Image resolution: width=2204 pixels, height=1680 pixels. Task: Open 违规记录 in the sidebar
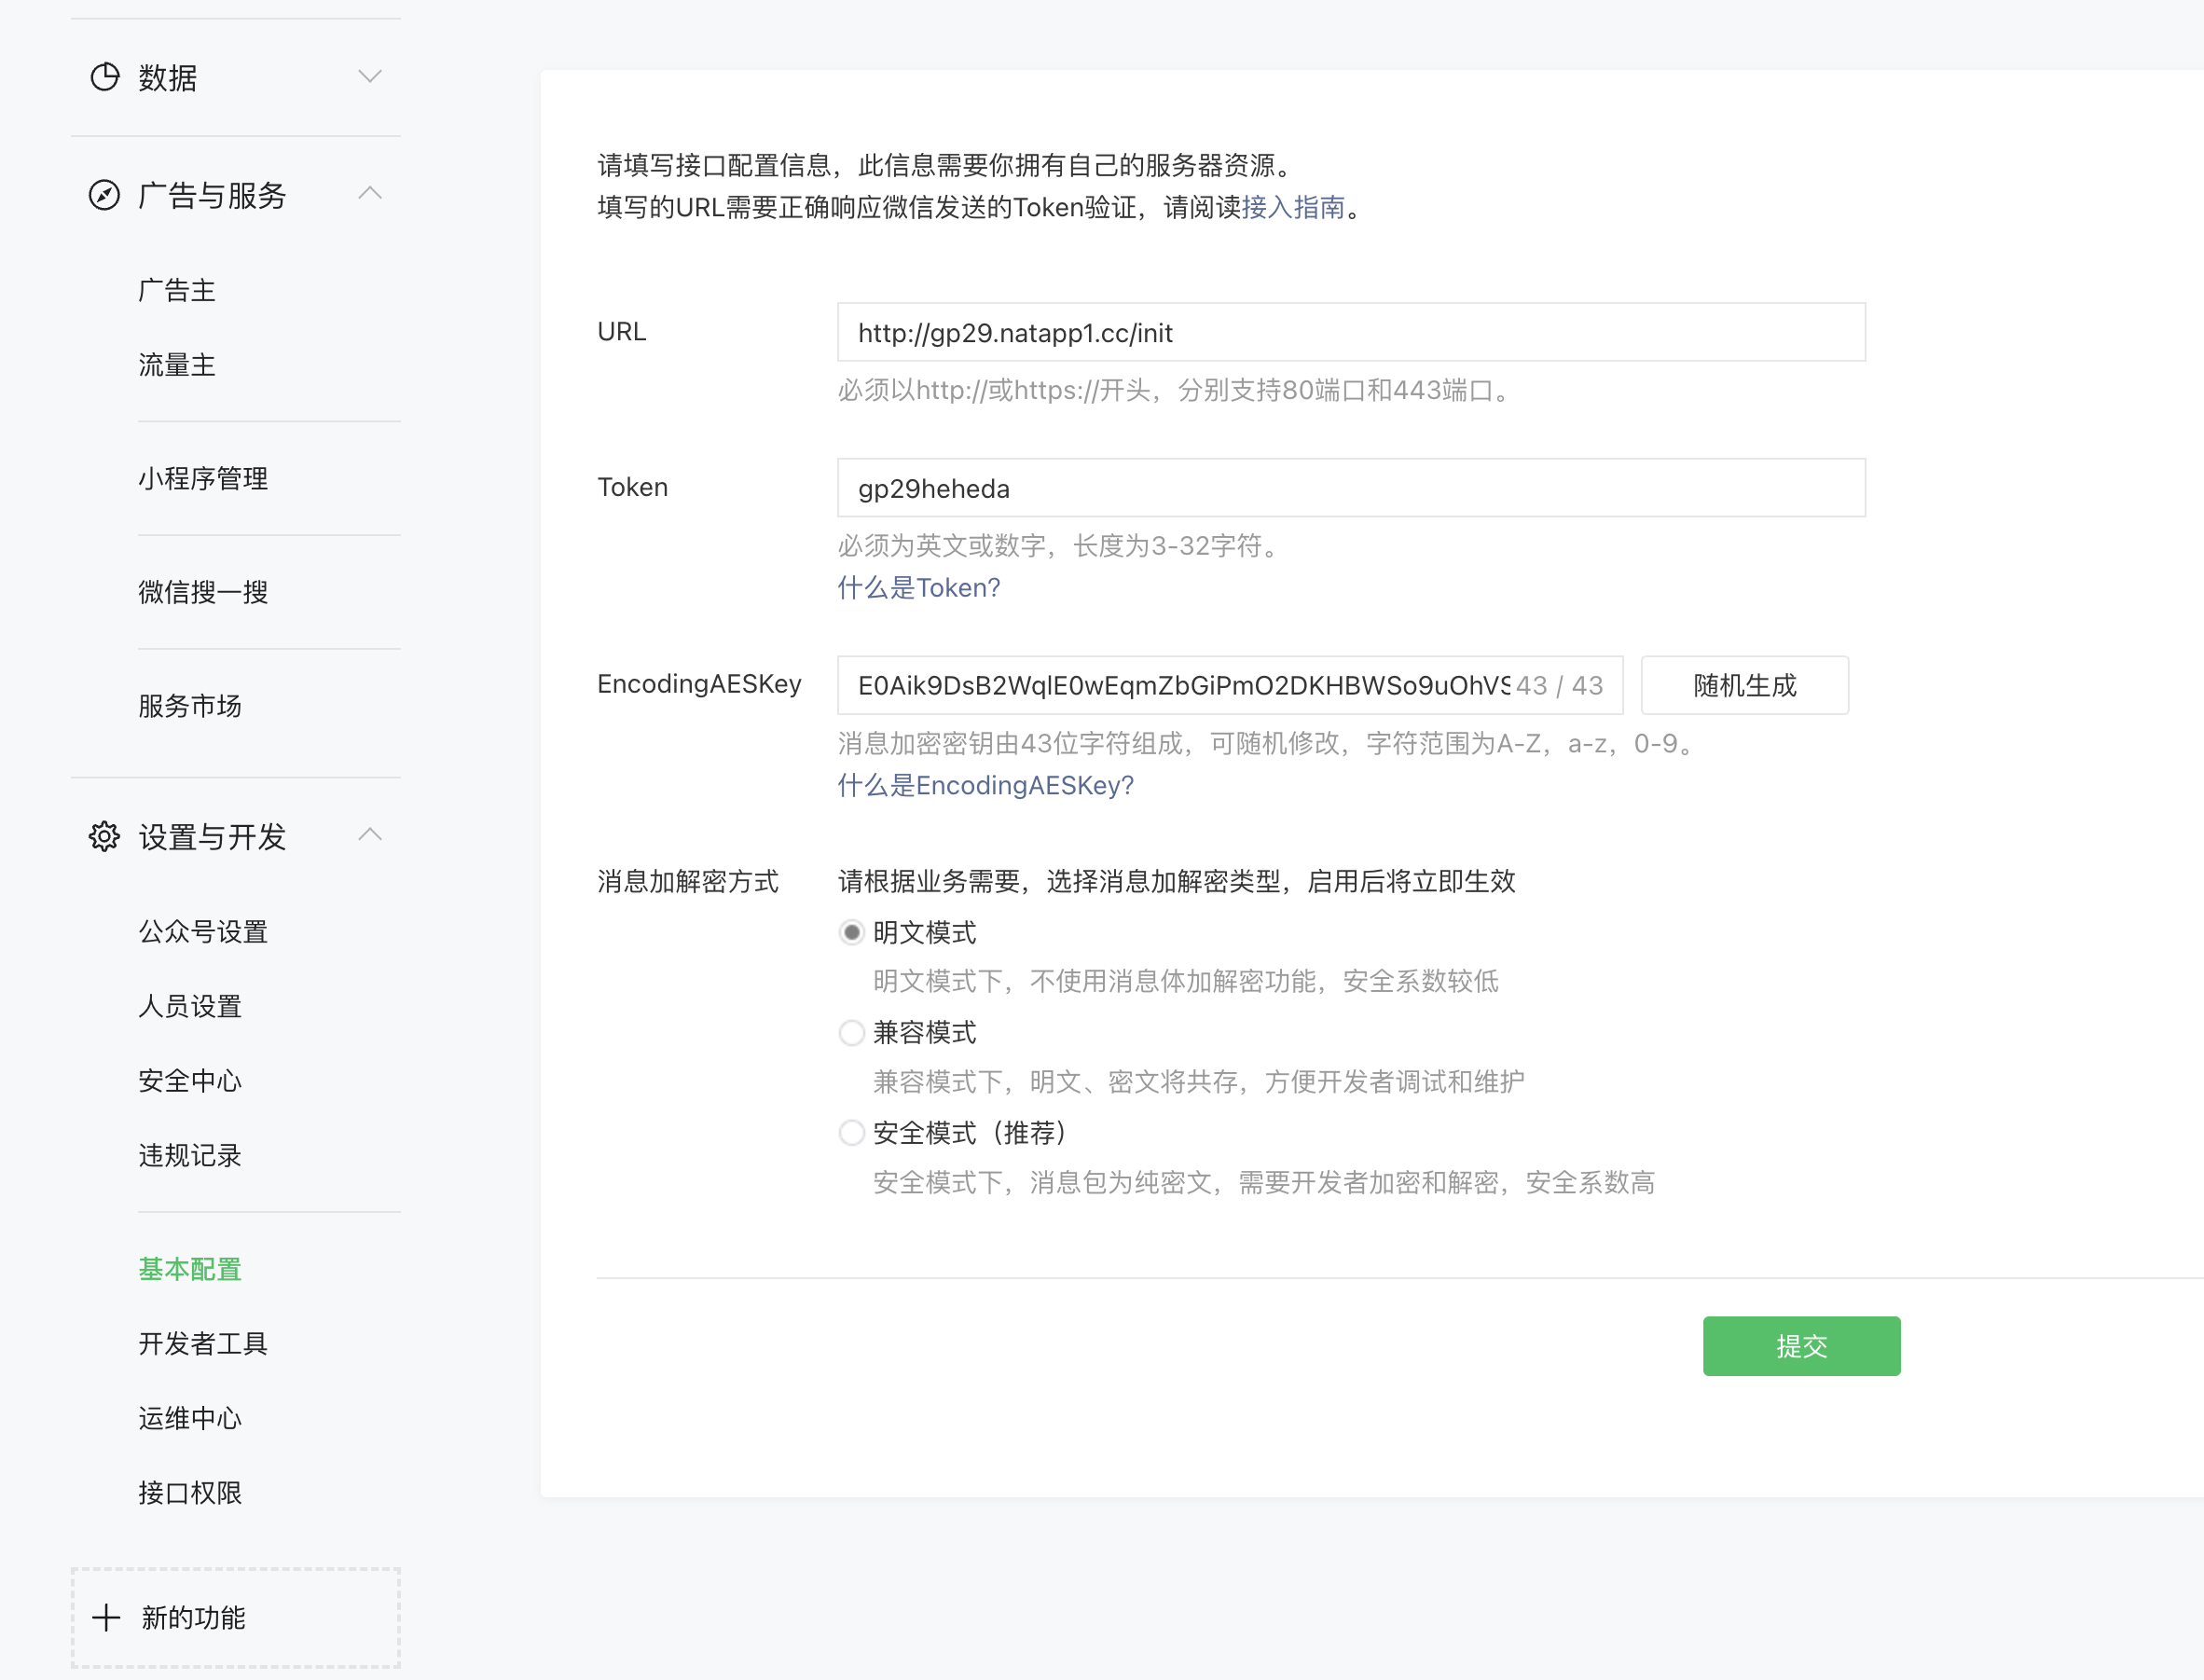[x=190, y=1155]
